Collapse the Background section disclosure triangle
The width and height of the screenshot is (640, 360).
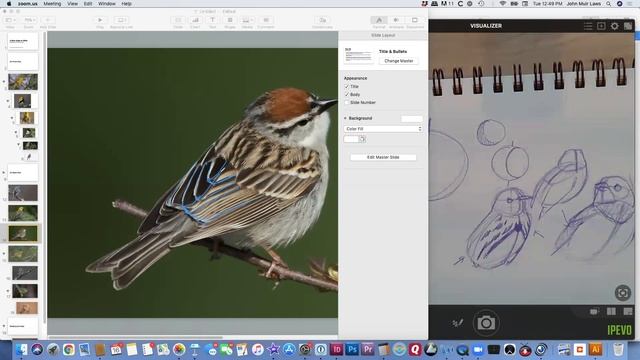[x=345, y=118]
